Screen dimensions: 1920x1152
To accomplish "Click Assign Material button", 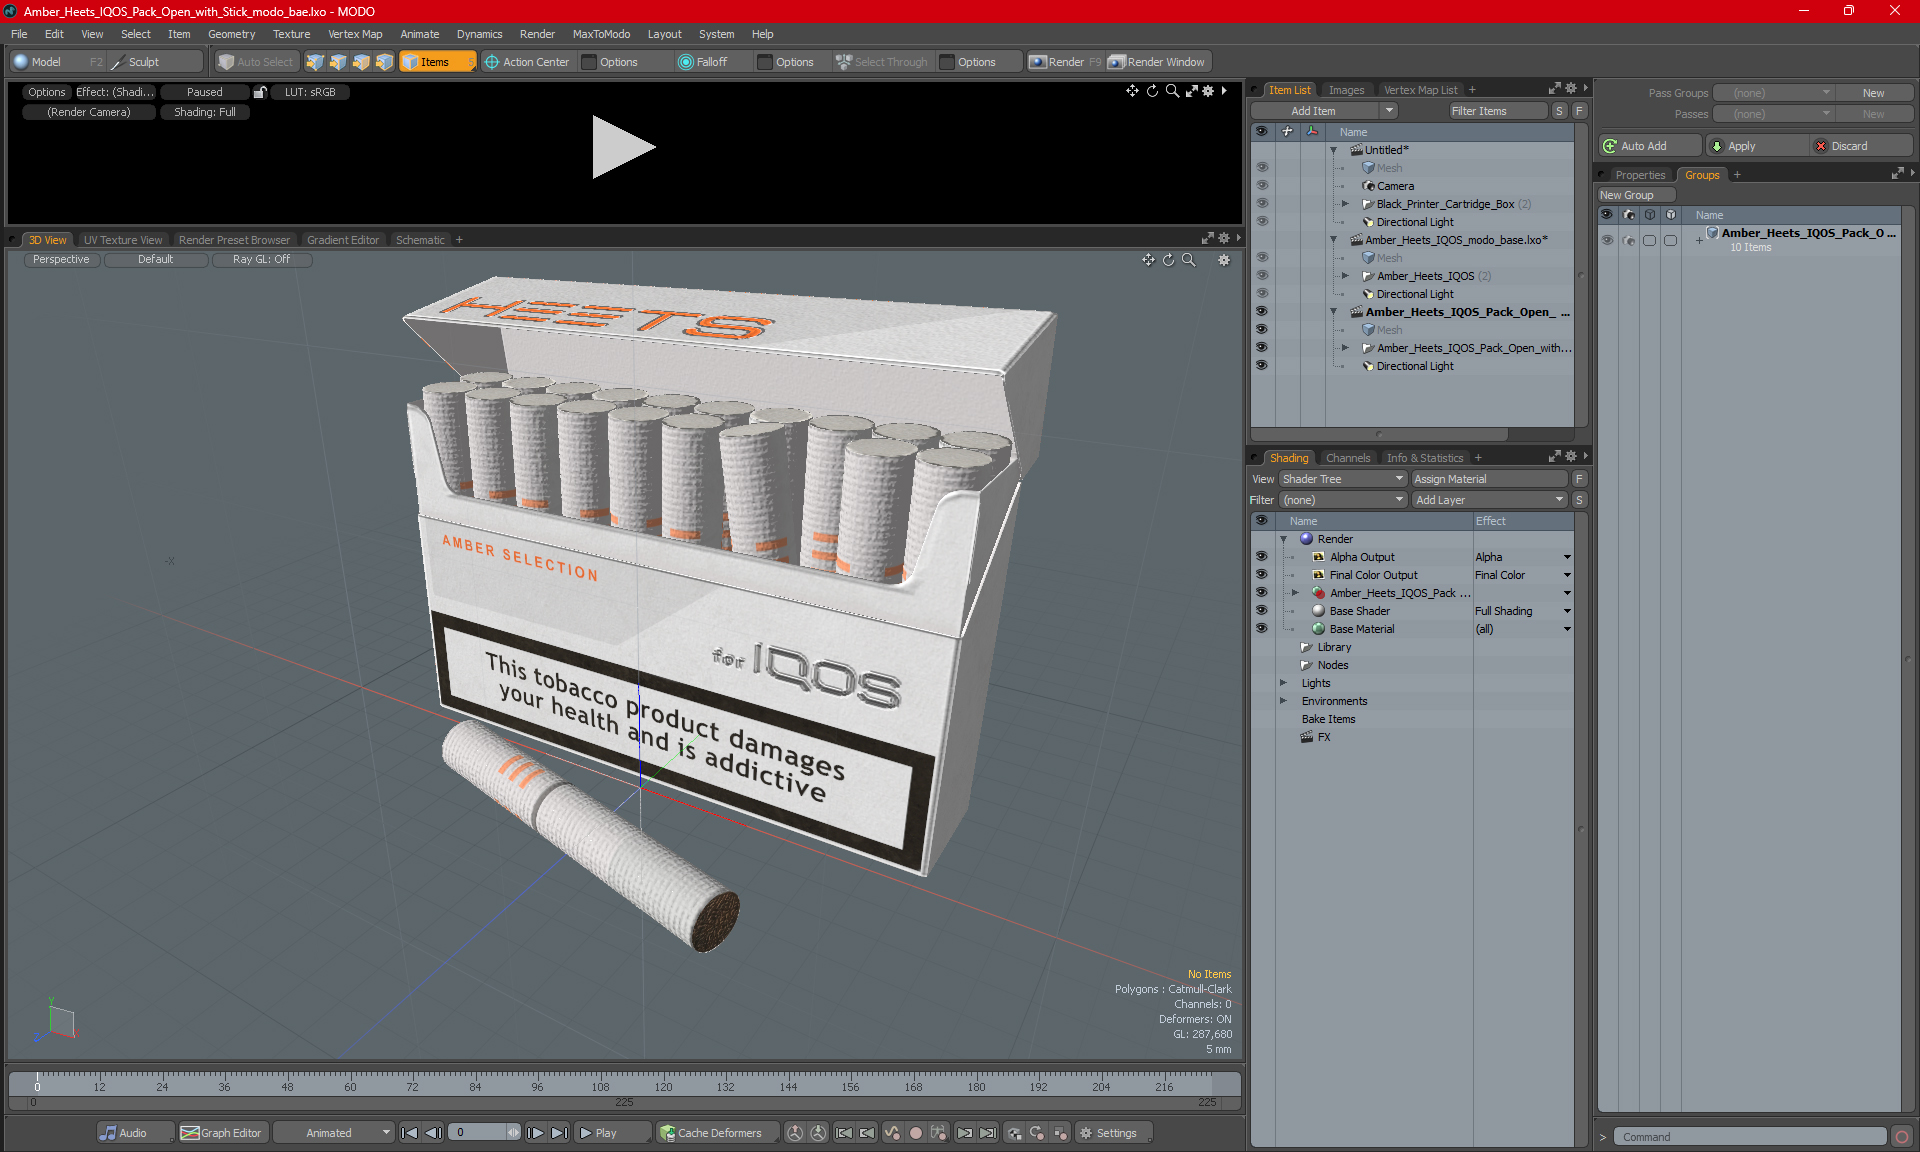I will coord(1489,479).
